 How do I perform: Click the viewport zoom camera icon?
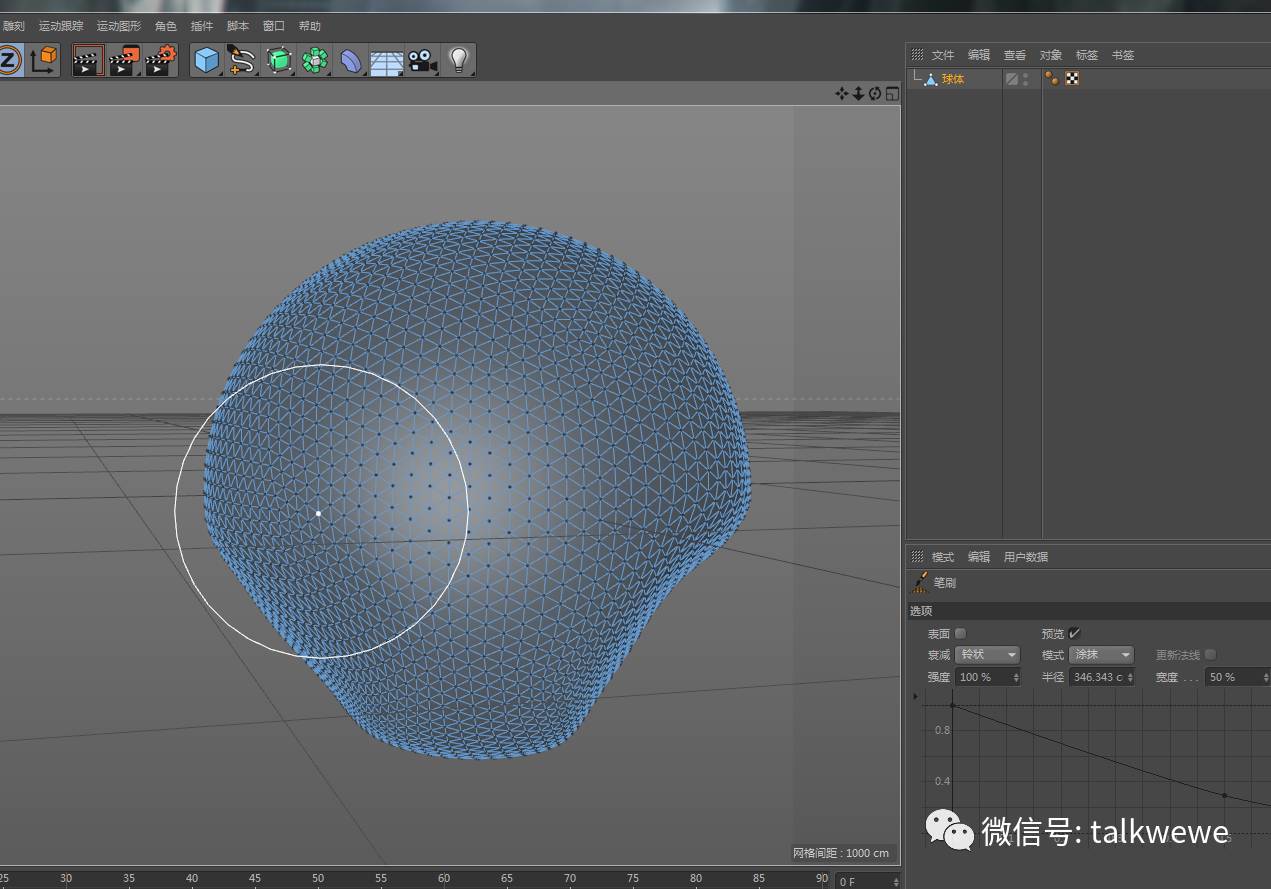tap(858, 93)
